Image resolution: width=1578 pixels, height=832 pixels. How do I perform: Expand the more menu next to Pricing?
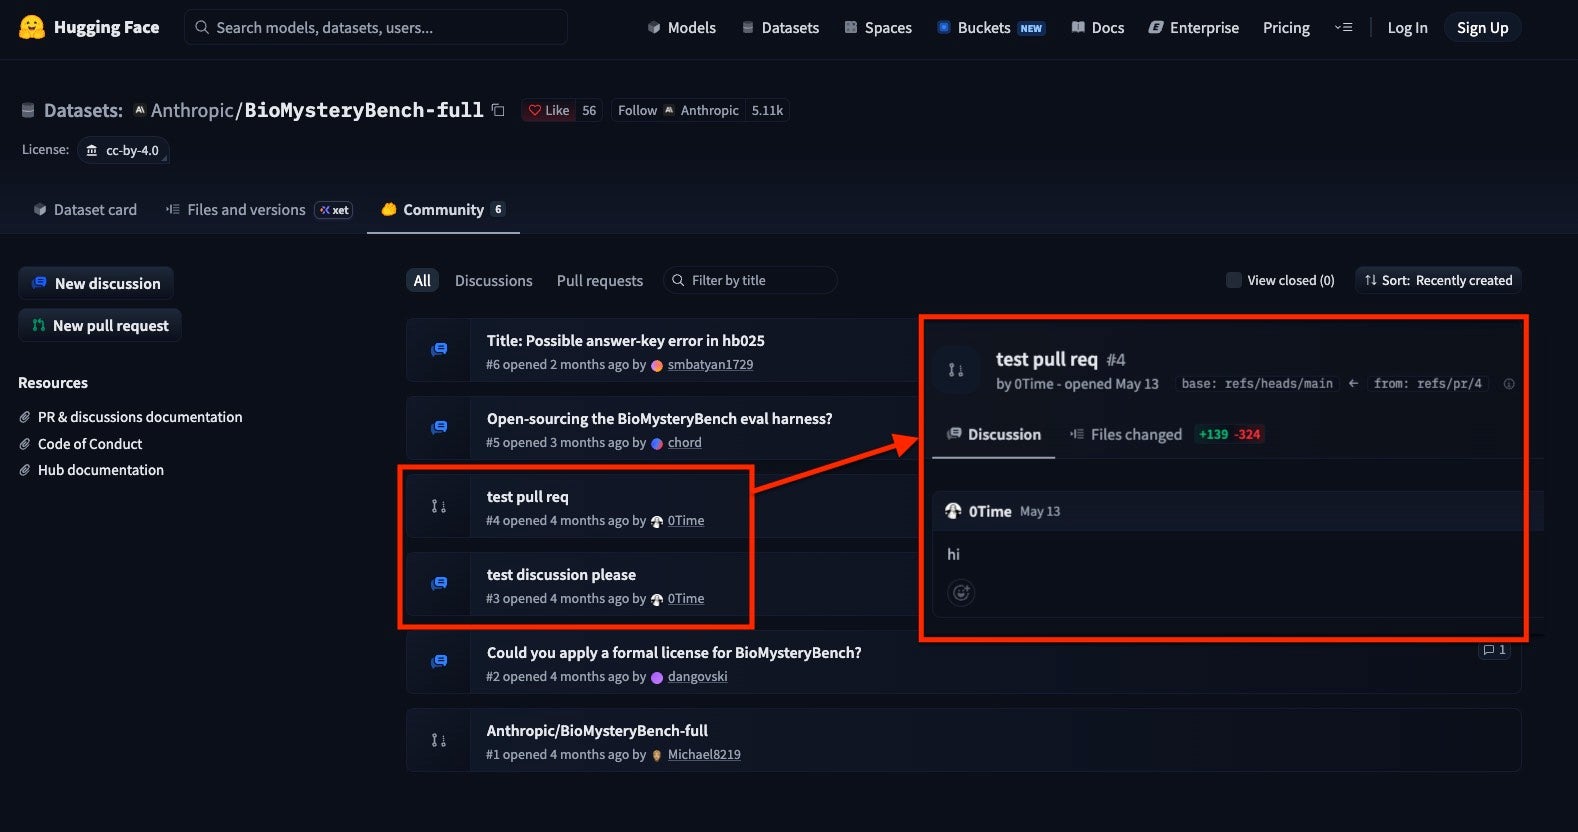click(x=1344, y=28)
